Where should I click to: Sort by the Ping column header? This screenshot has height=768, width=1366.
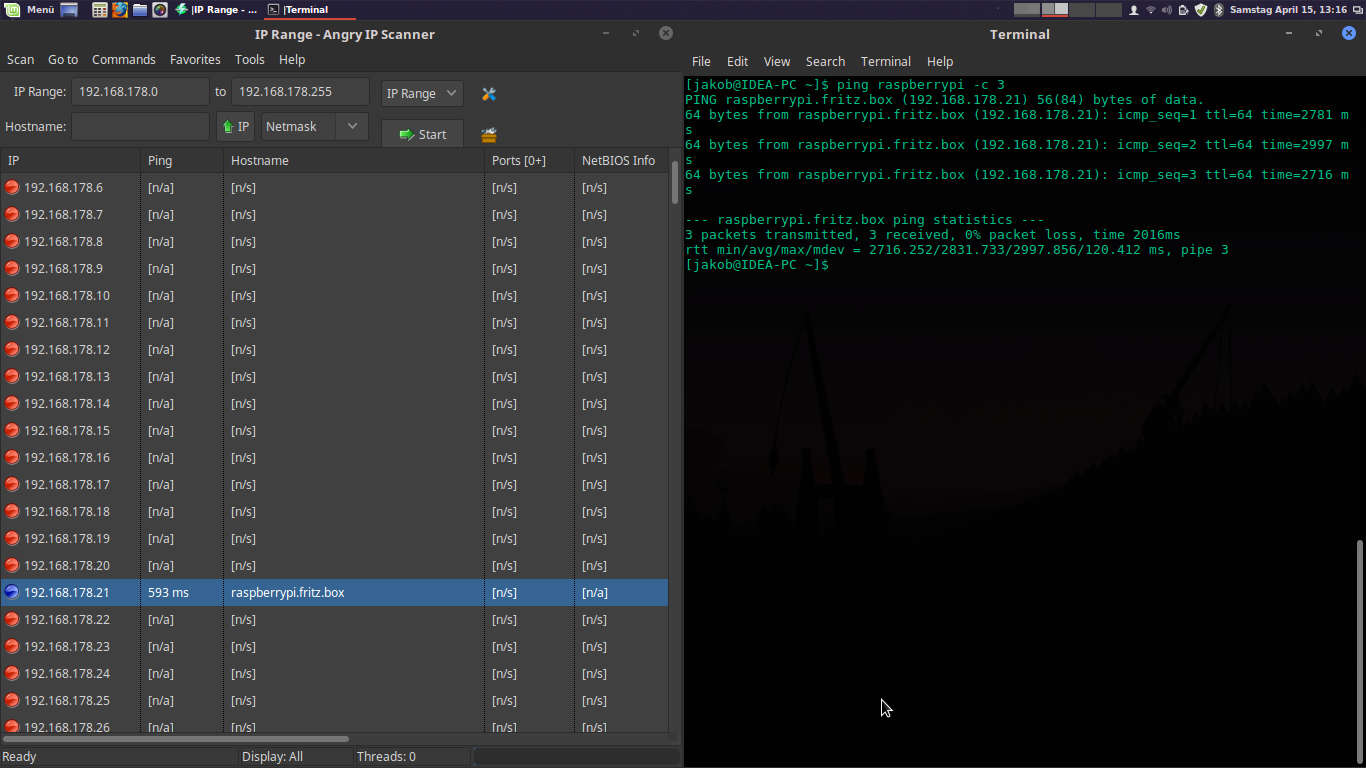coord(182,160)
